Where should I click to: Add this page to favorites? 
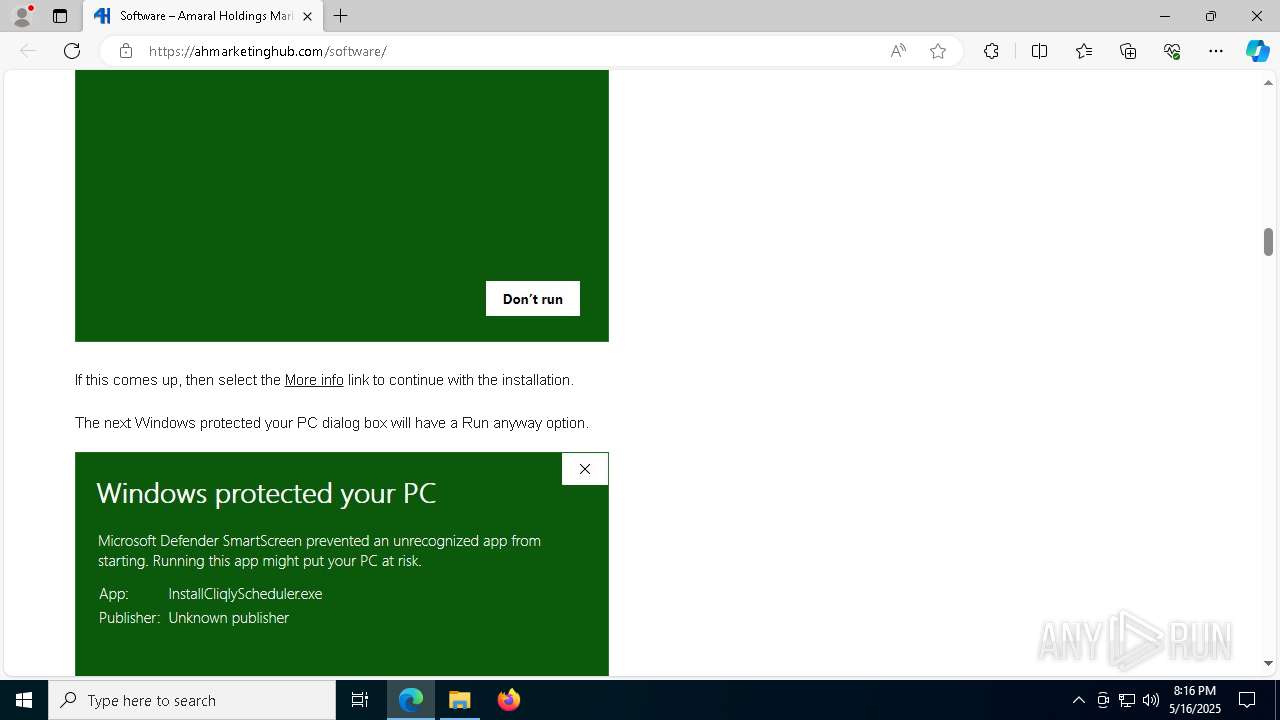pos(938,51)
